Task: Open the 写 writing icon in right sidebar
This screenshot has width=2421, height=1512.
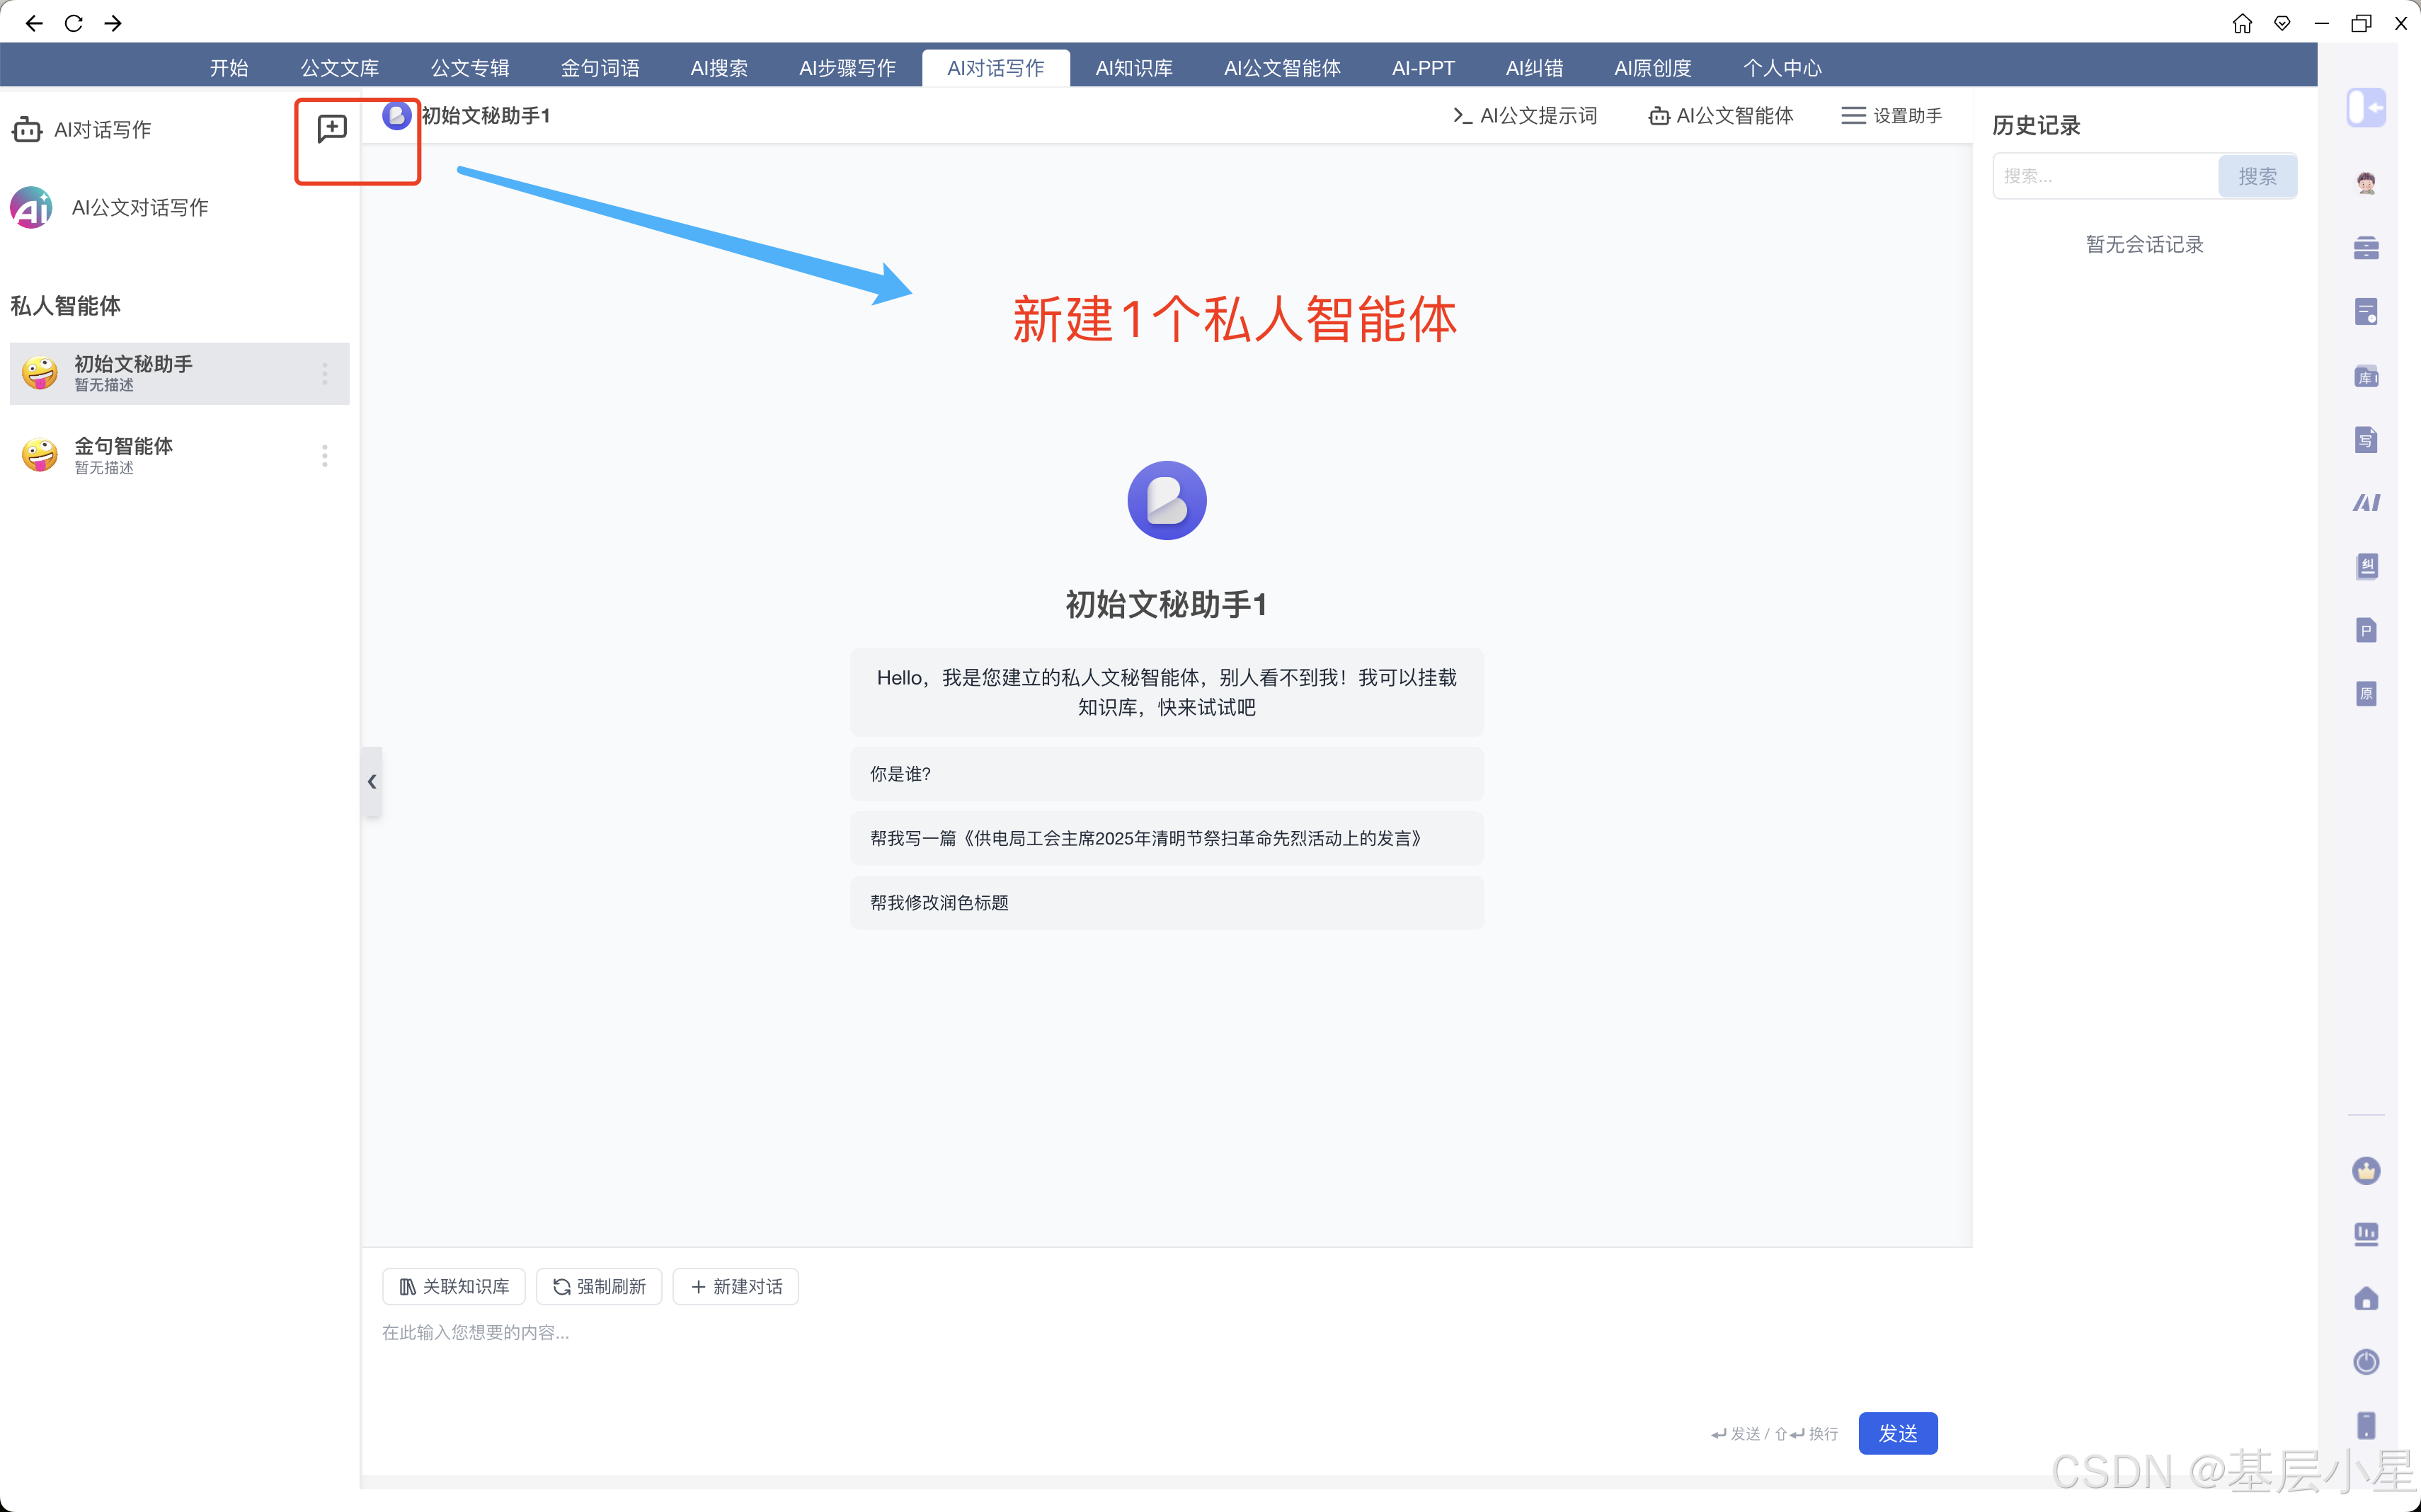Action: 2365,440
